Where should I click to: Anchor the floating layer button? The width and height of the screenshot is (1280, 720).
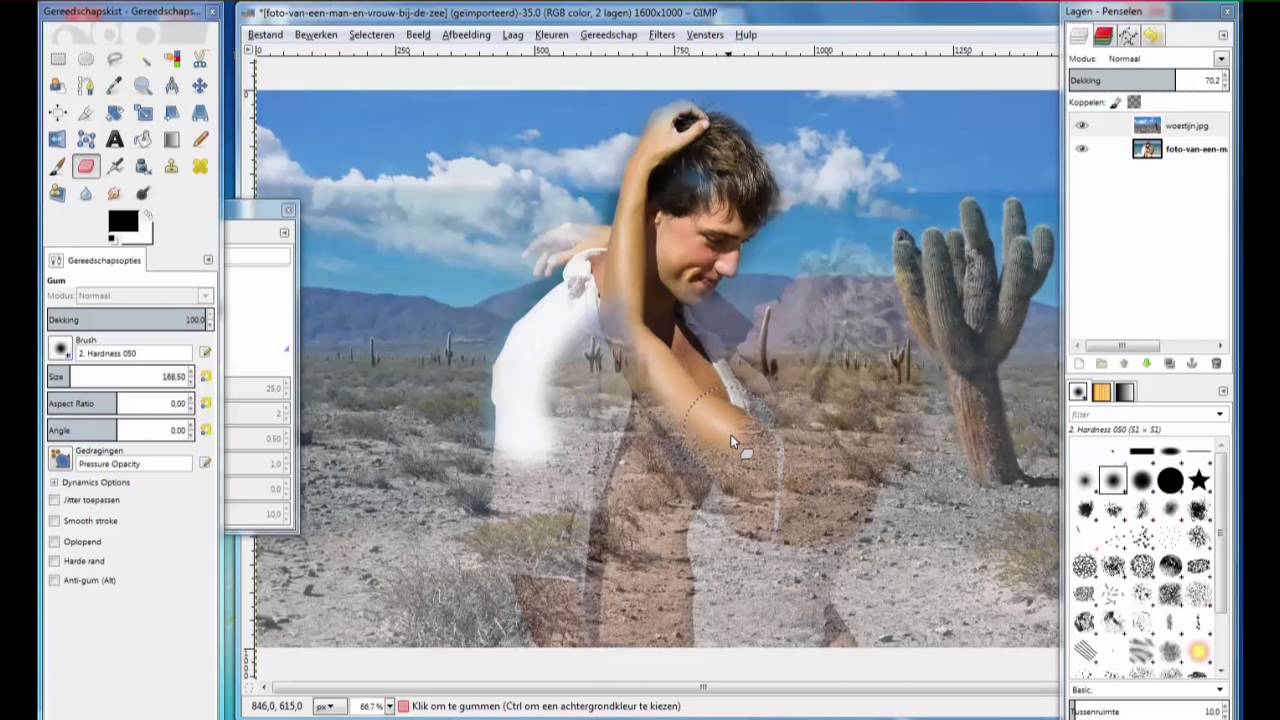(1193, 364)
